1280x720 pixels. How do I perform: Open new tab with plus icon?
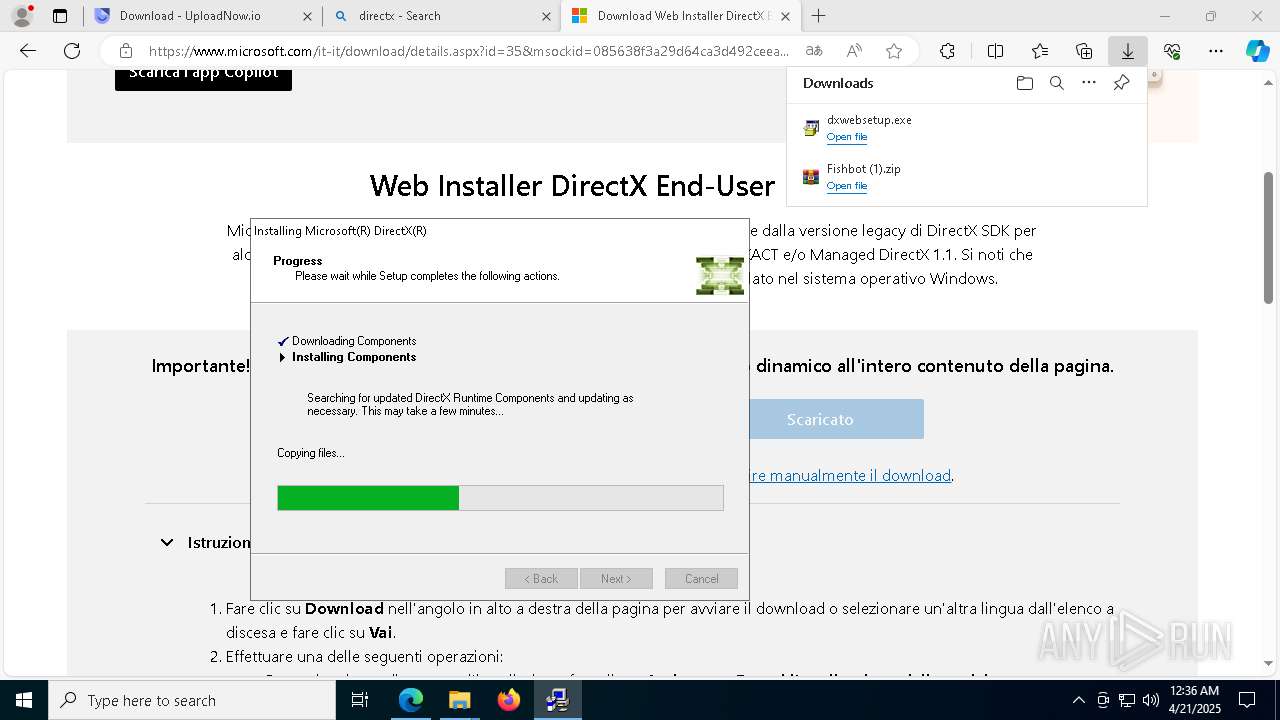[x=818, y=16]
